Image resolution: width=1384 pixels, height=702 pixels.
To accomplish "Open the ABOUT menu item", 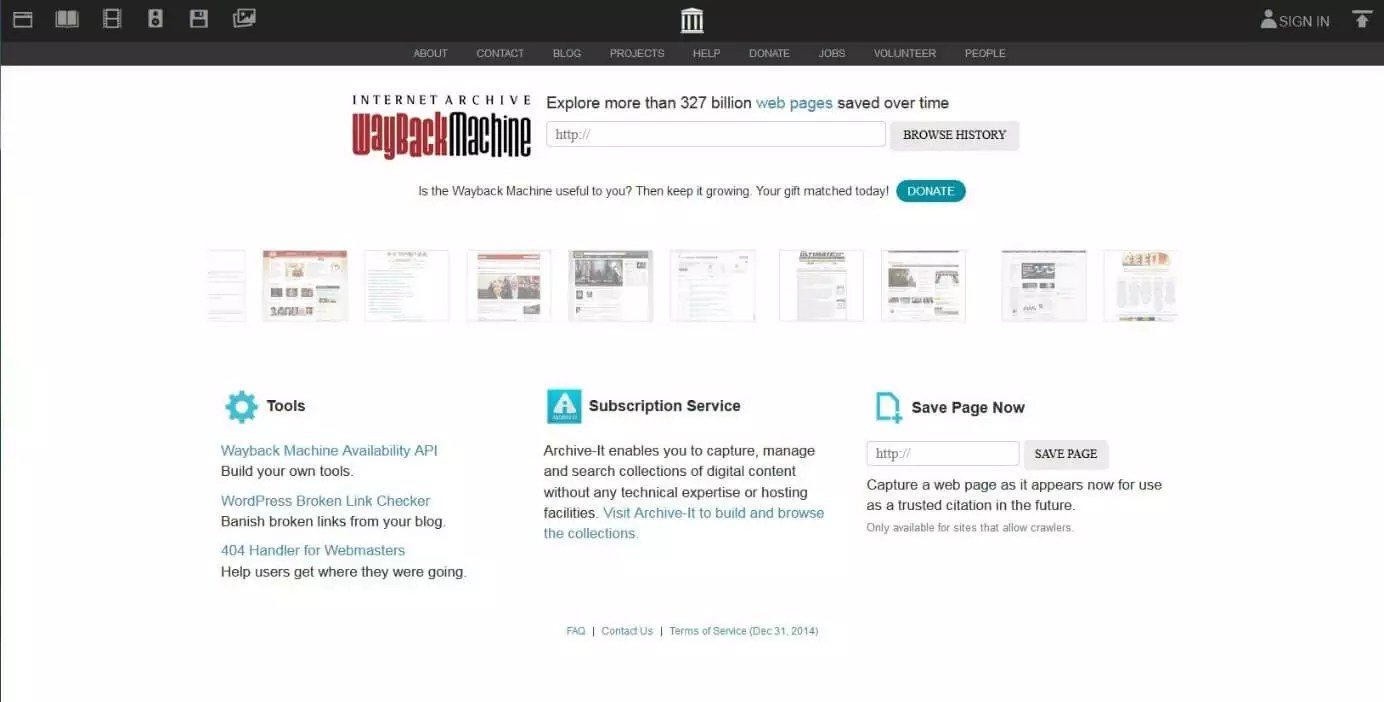I will 430,53.
